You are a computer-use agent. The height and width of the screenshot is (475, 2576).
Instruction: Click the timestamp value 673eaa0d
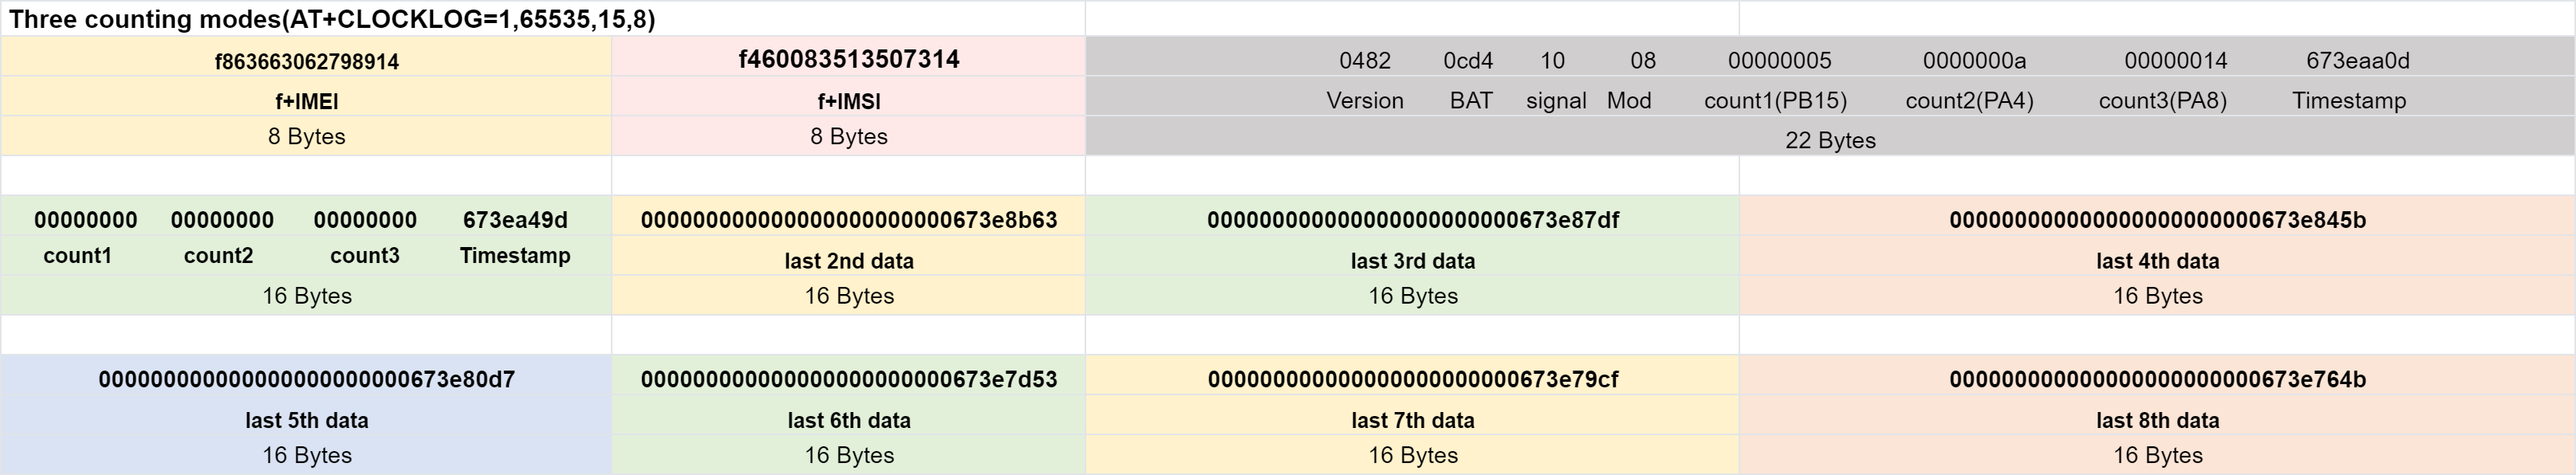2357,61
